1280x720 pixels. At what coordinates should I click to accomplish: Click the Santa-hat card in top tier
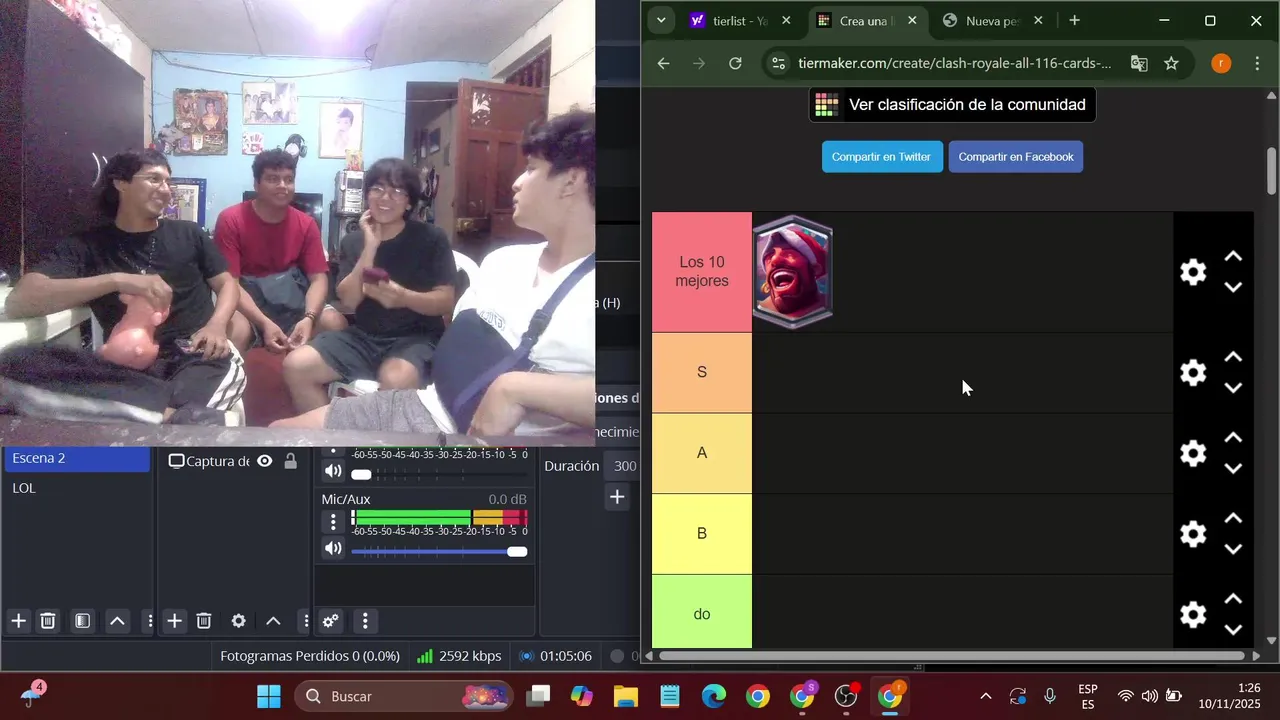click(793, 271)
